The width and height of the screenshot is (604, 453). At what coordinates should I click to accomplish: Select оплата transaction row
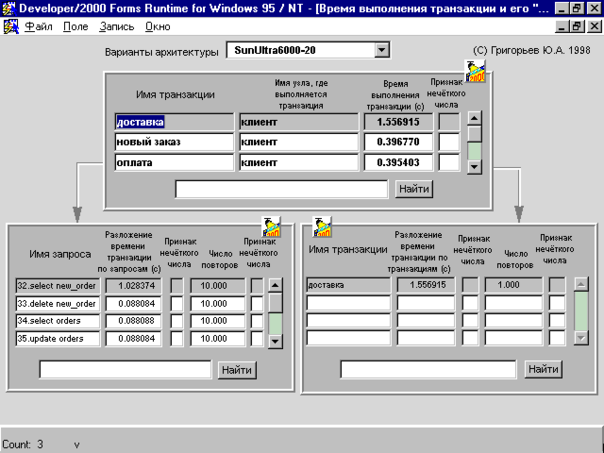coord(174,163)
